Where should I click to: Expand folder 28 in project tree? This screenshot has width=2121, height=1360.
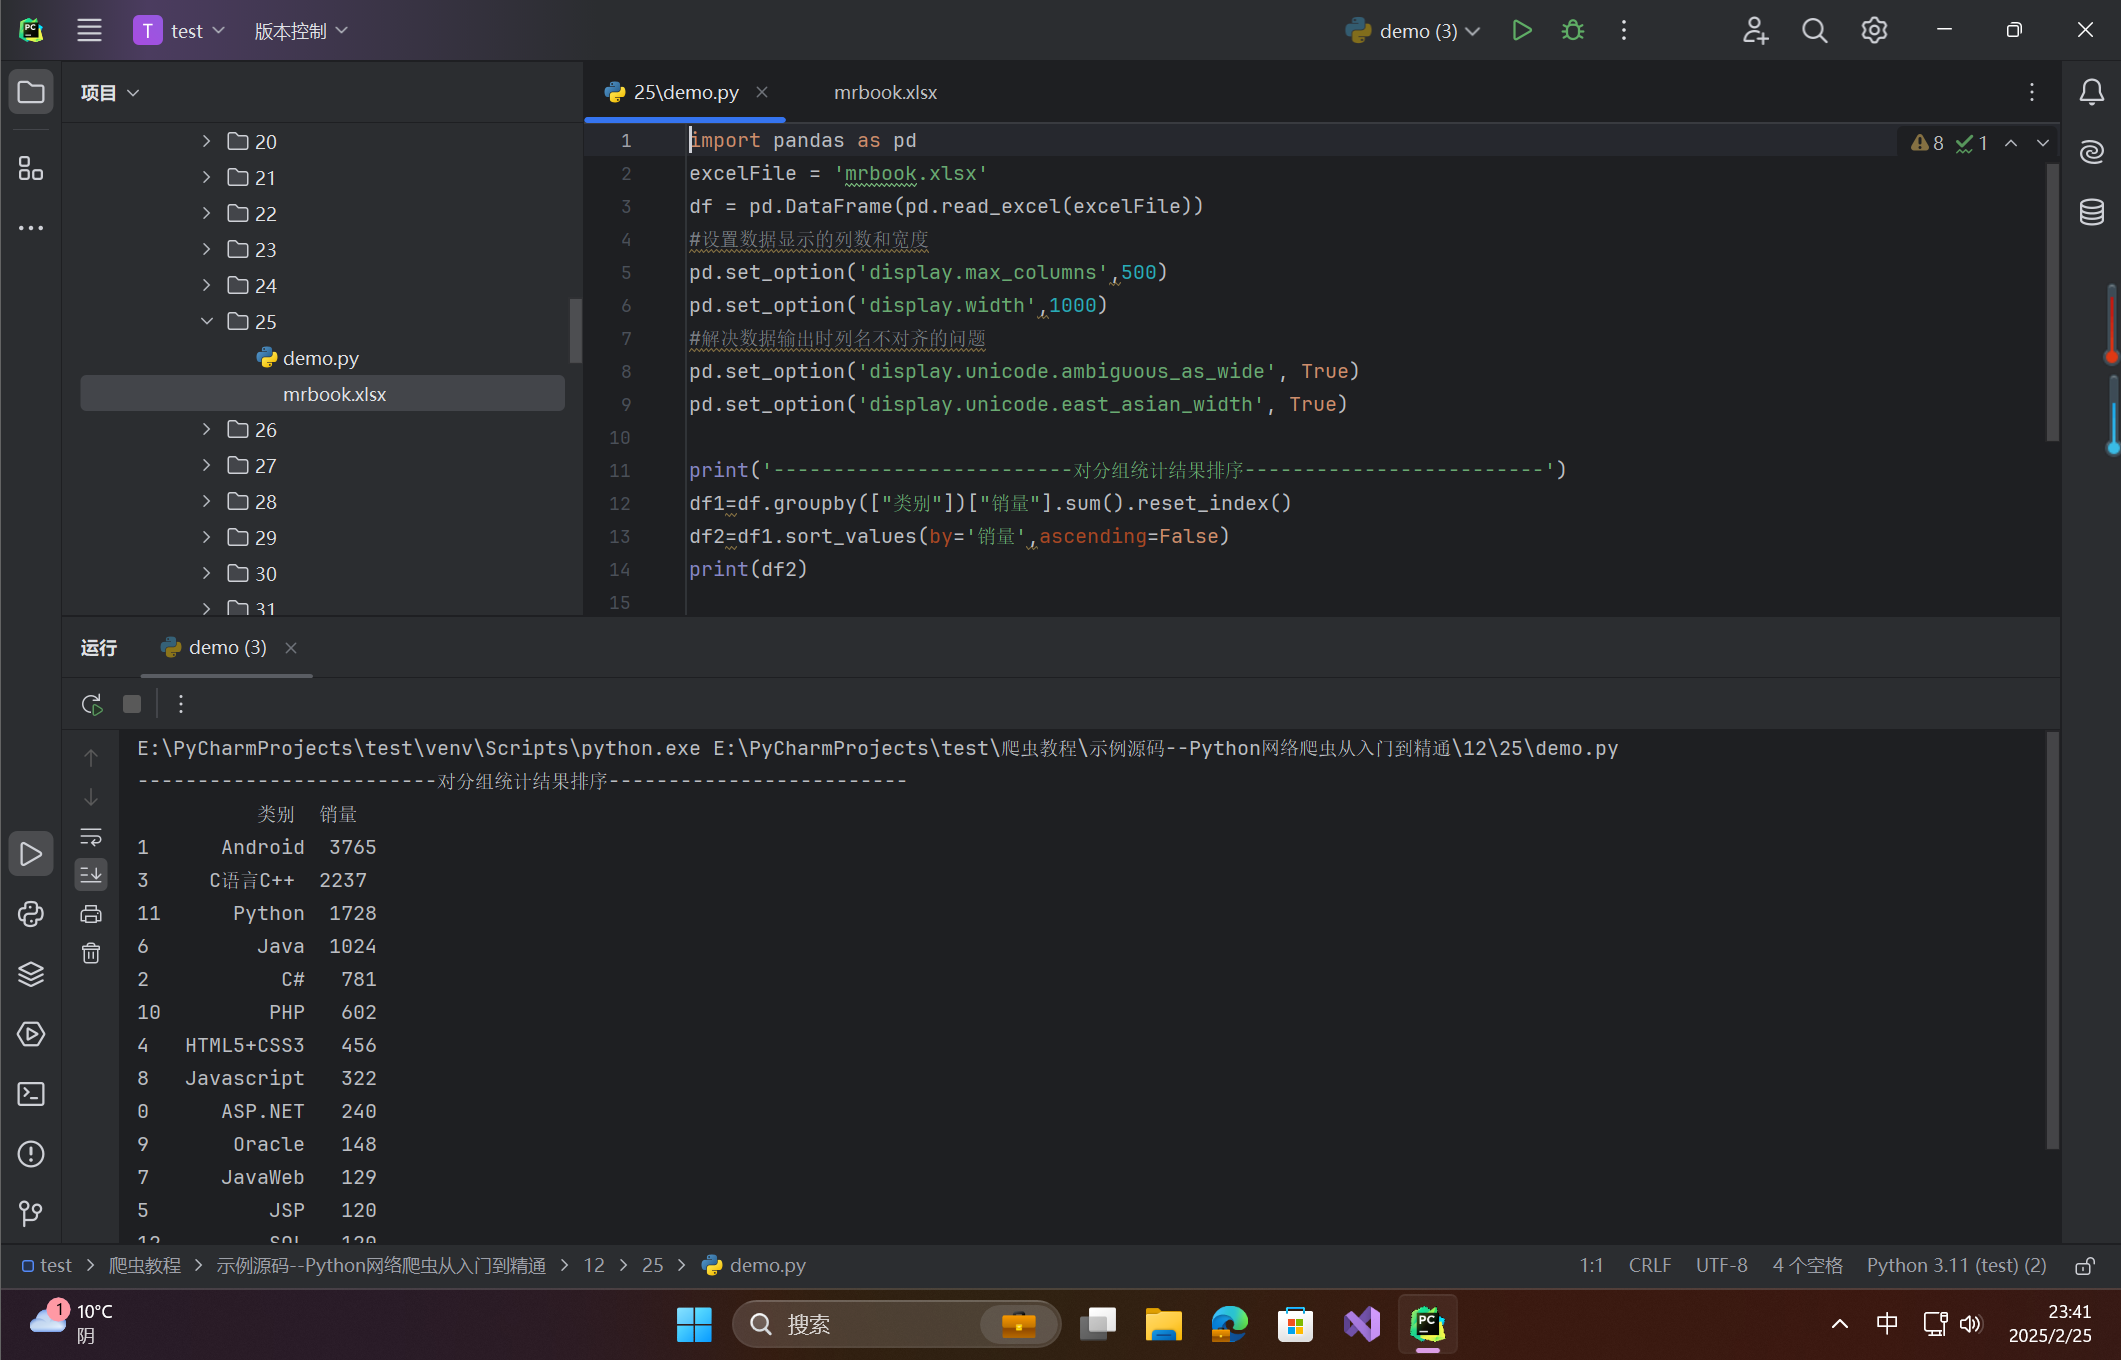coord(207,501)
